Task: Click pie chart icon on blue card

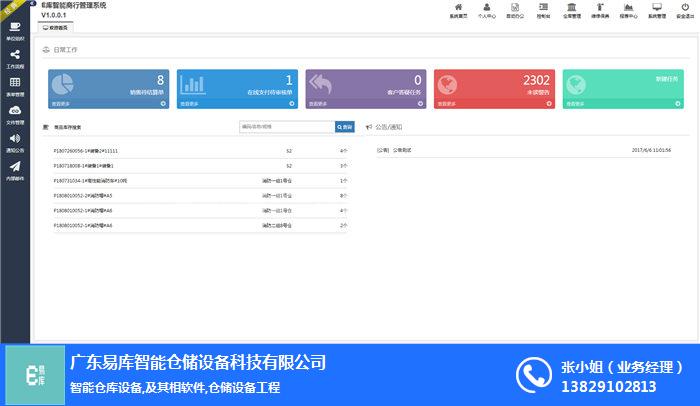Action: 62,84
